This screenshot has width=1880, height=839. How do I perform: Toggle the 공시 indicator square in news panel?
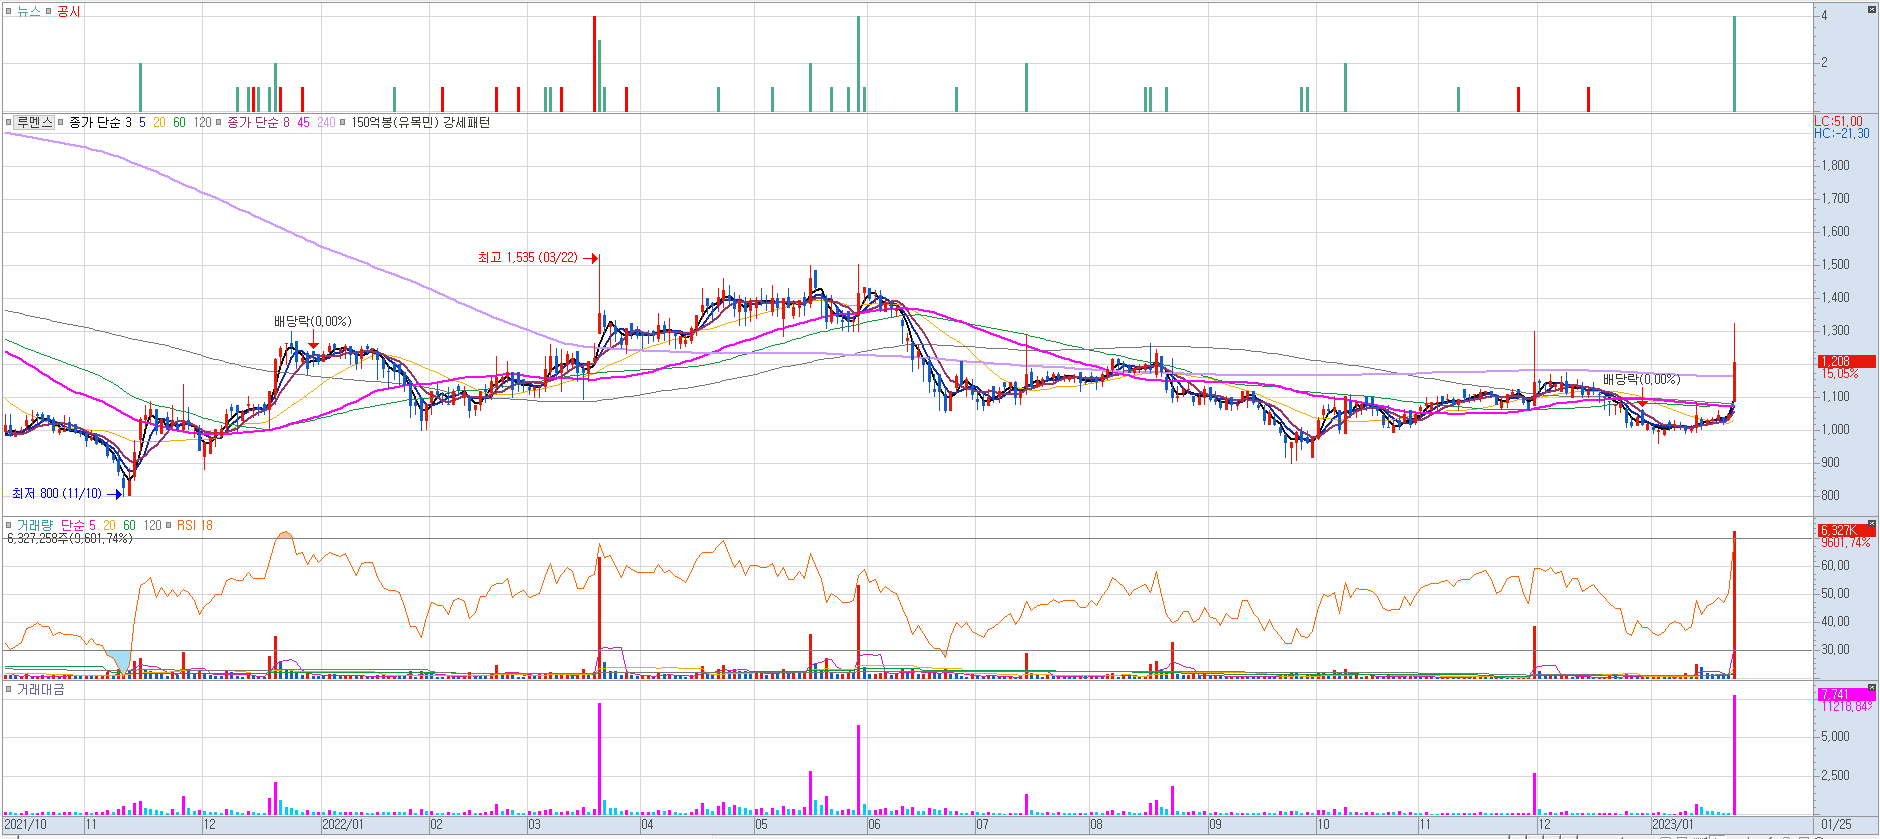[50, 11]
